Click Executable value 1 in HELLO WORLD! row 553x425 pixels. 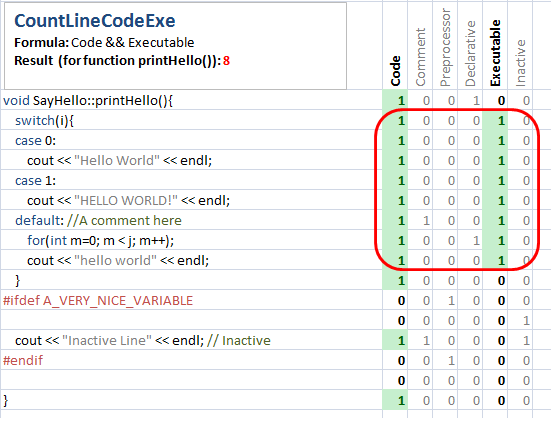(x=501, y=201)
